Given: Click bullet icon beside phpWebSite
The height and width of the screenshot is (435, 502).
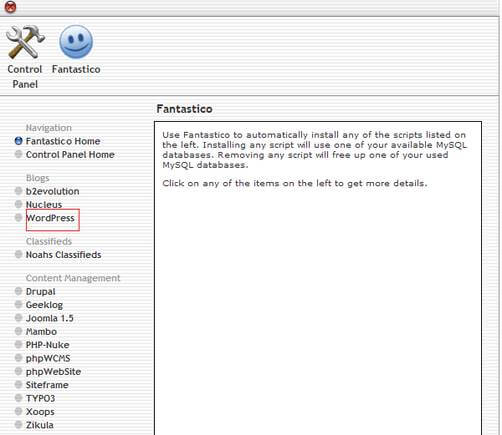Looking at the screenshot, I should tap(19, 371).
